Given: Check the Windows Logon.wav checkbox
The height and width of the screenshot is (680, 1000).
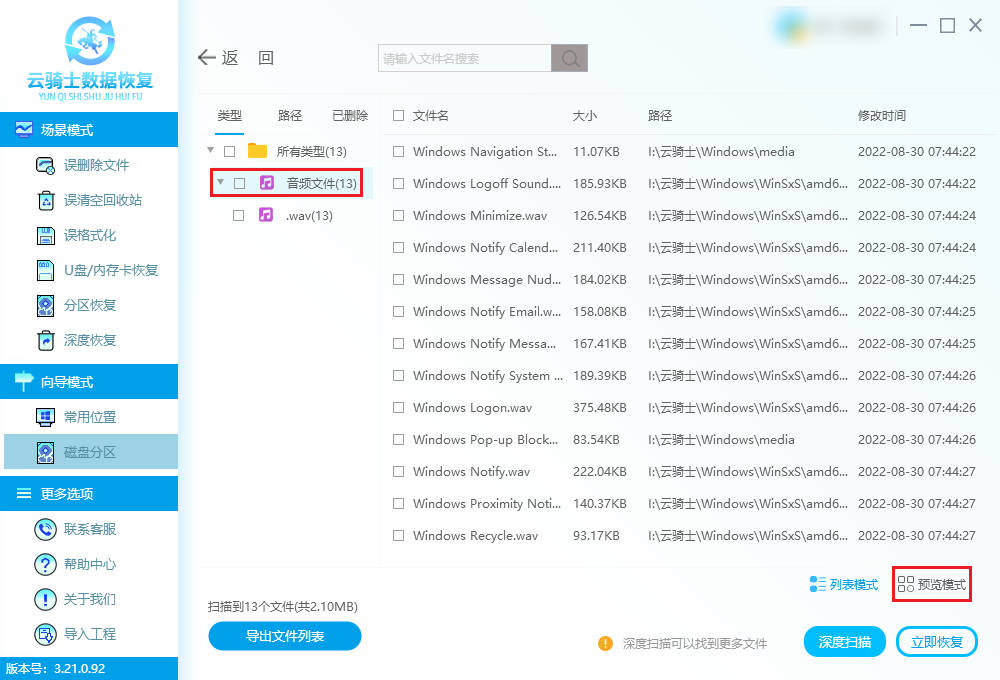Looking at the screenshot, I should (399, 408).
